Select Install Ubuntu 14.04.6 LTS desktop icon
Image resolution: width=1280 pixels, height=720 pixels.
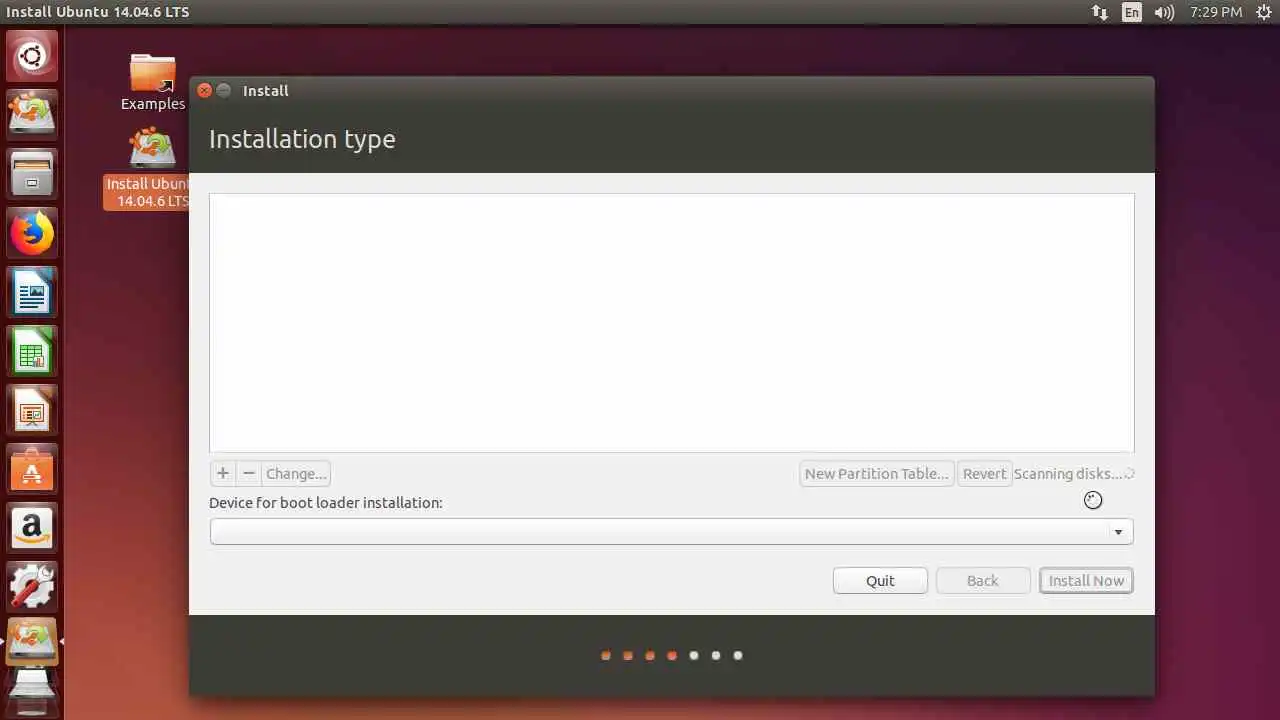tap(148, 169)
